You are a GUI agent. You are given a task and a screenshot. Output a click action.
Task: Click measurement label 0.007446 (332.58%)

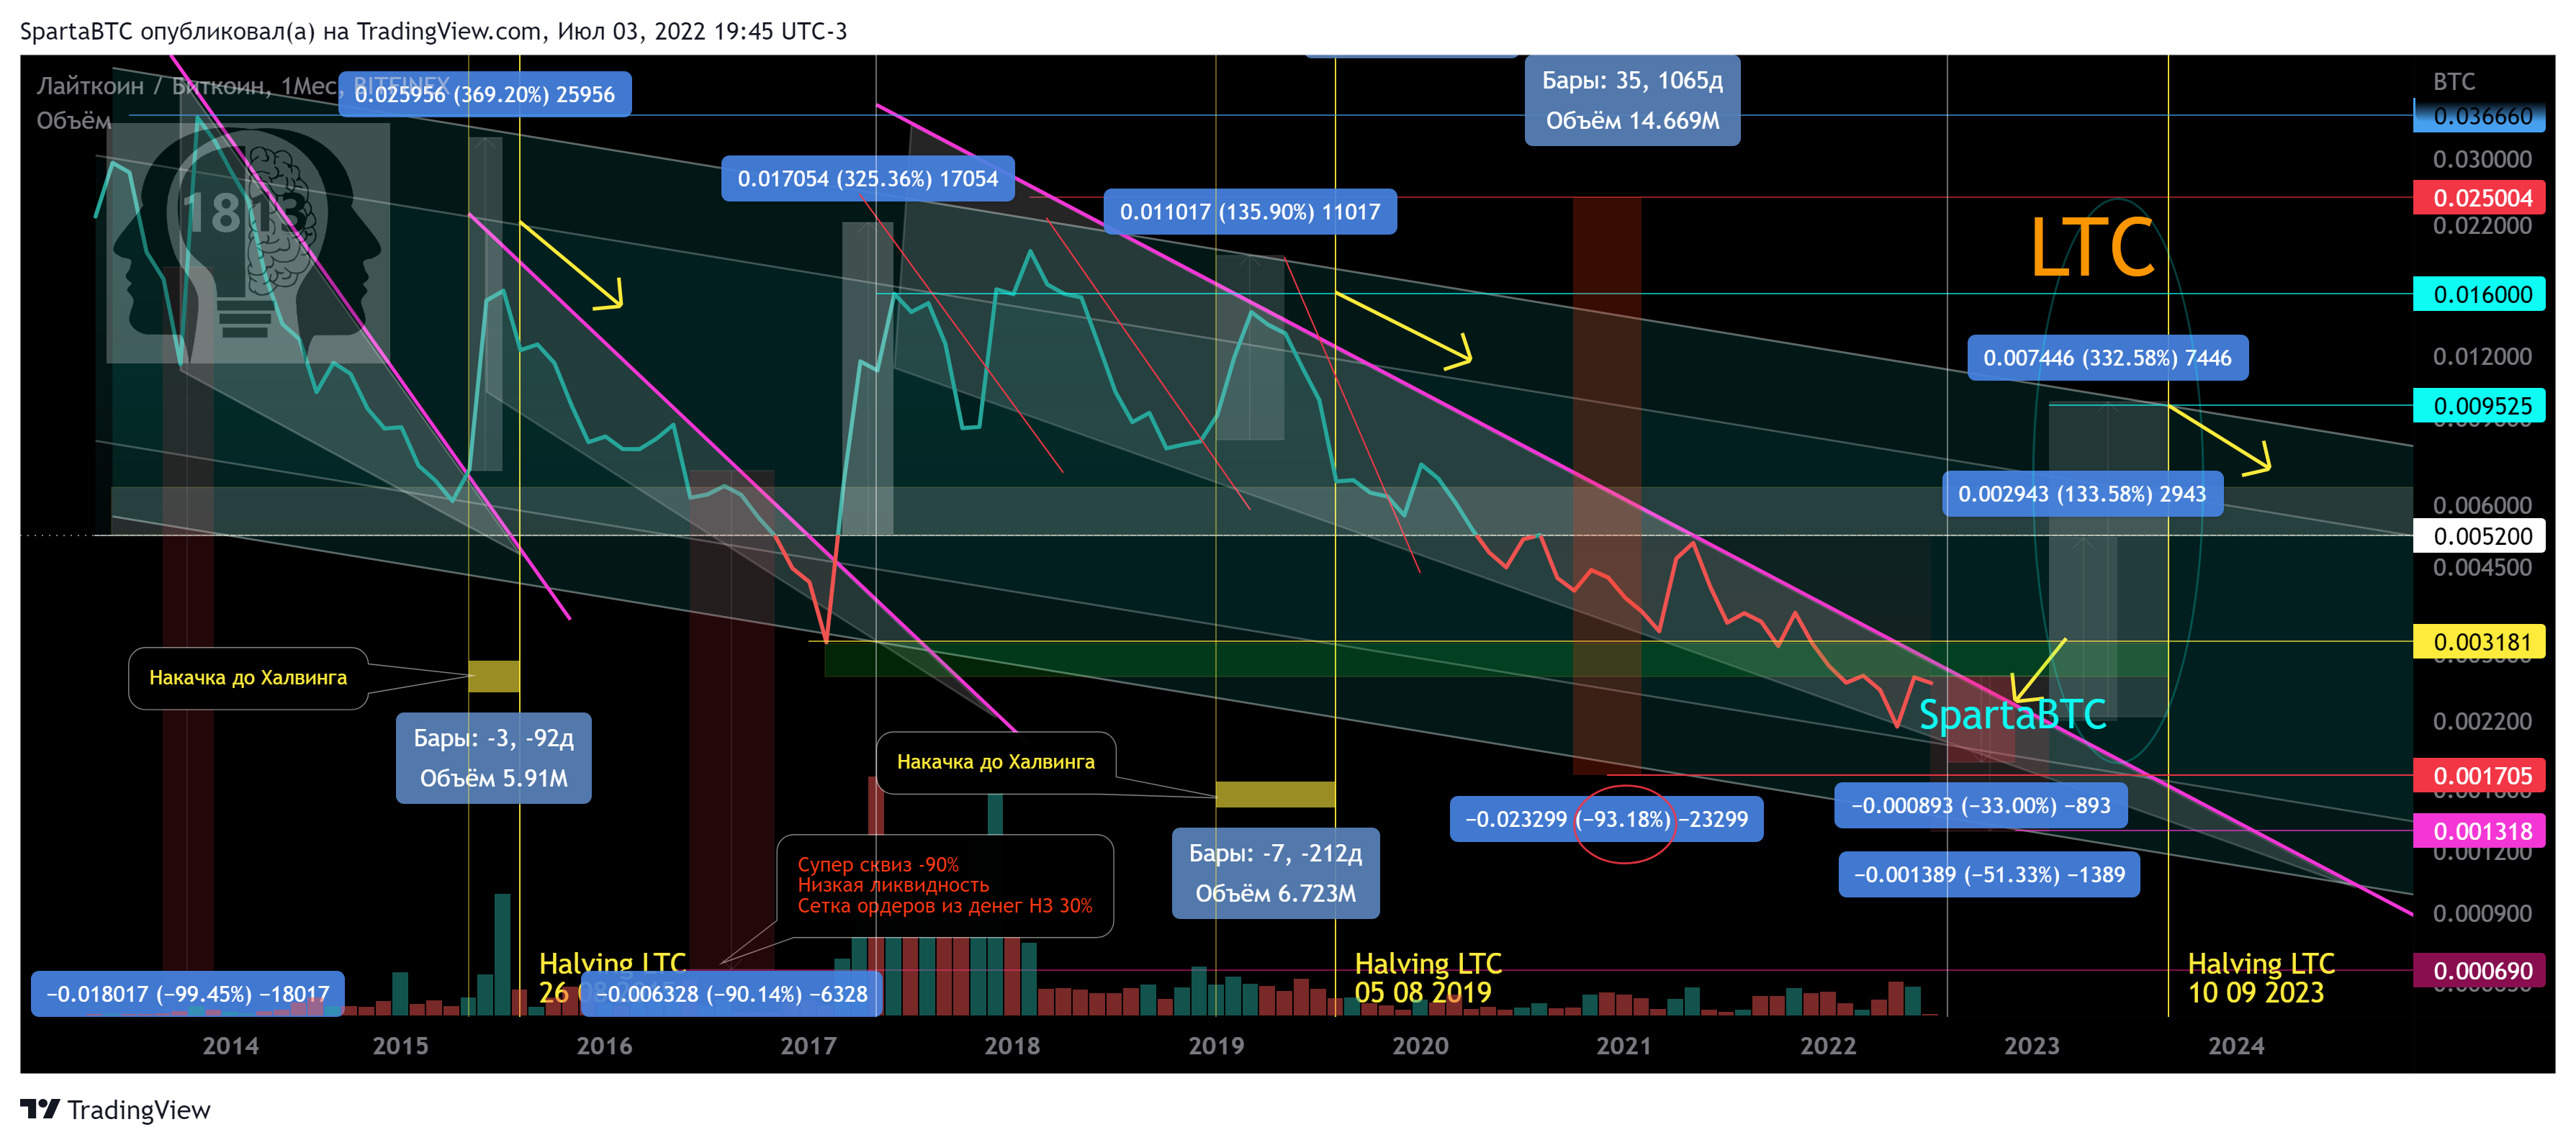coord(2108,358)
